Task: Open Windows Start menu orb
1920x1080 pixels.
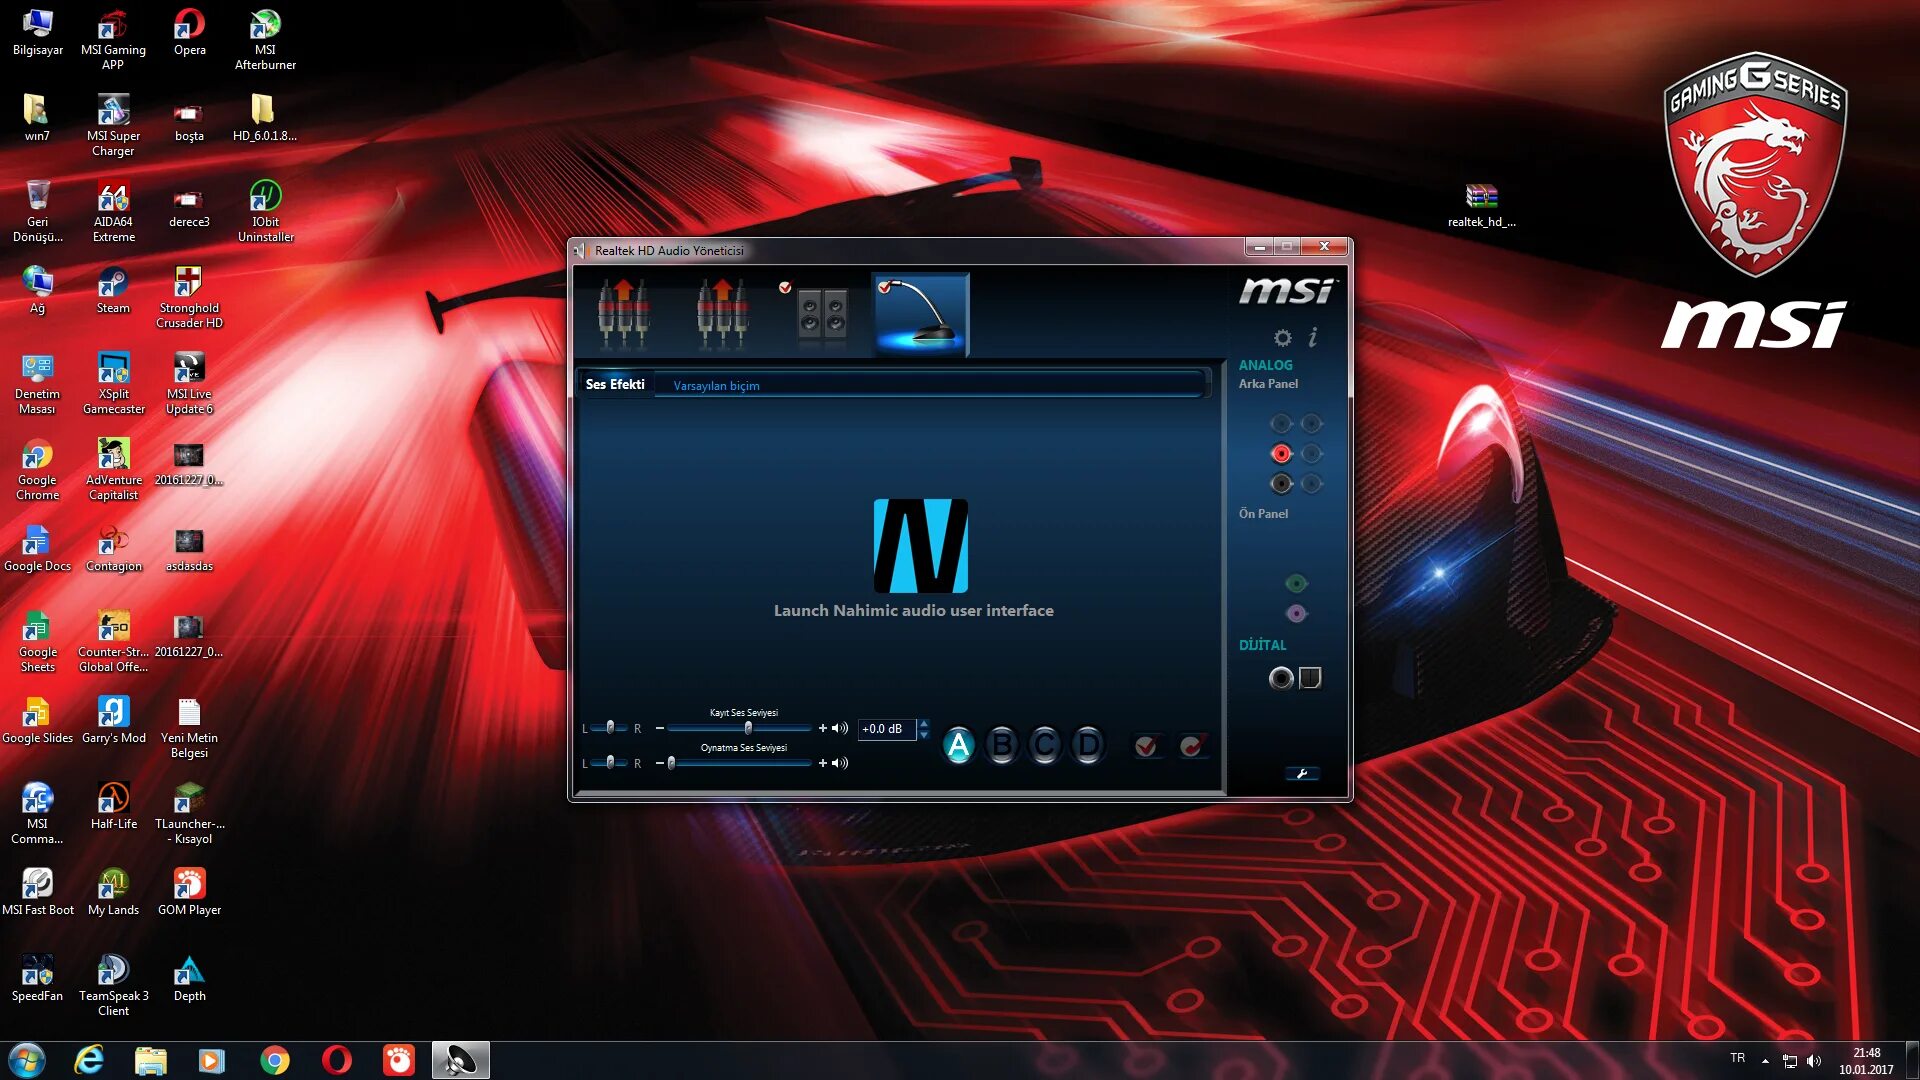Action: [27, 1060]
